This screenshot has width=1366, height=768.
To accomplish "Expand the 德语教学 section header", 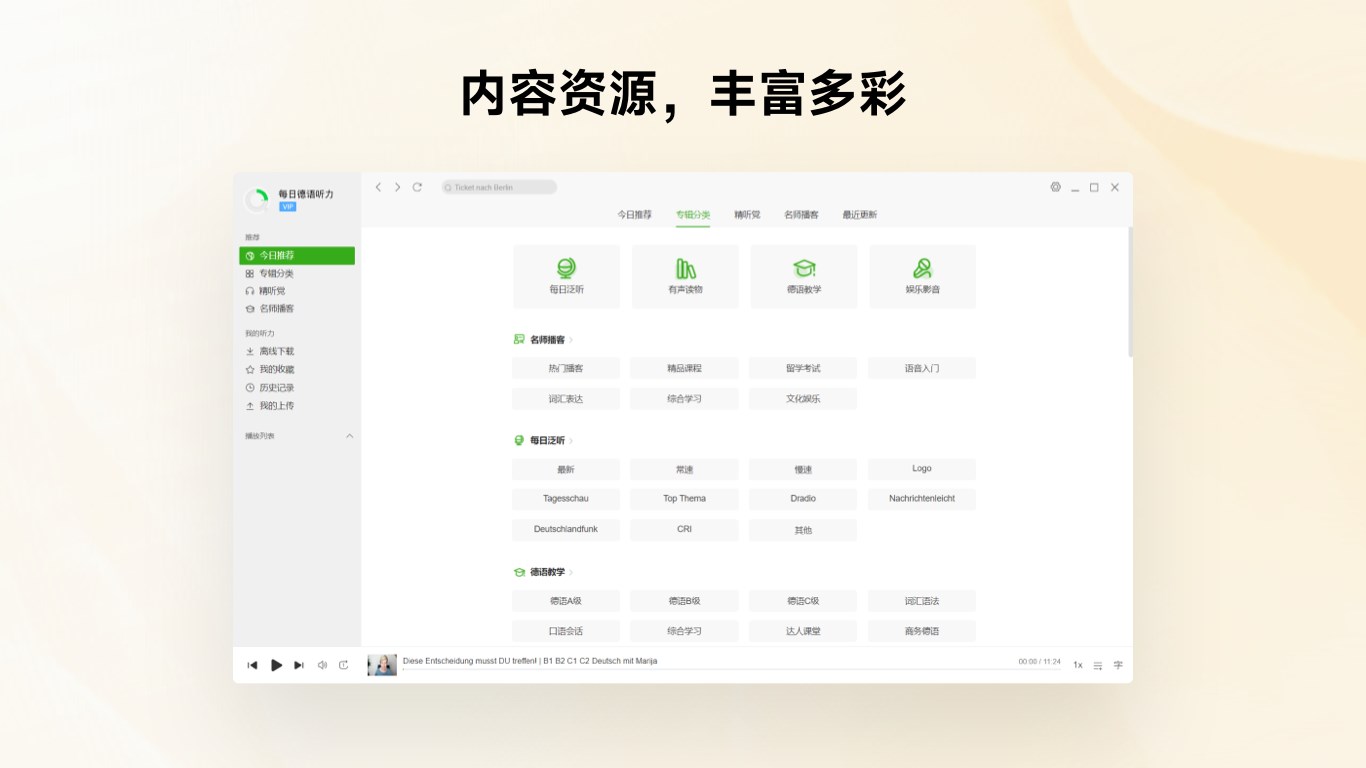I will 543,572.
